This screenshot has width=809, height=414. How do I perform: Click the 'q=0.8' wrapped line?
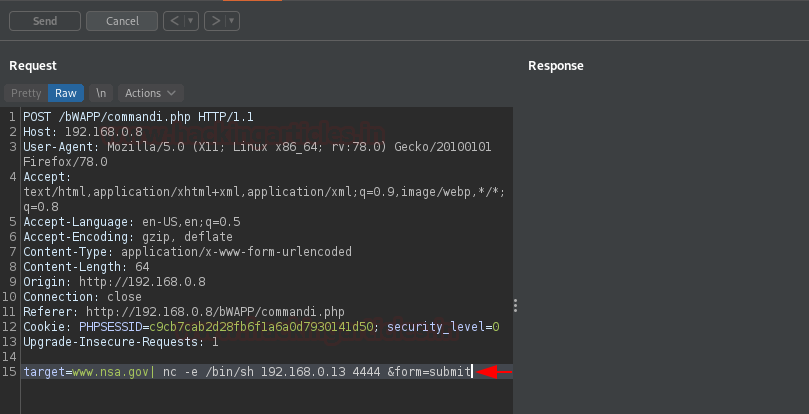coord(41,207)
